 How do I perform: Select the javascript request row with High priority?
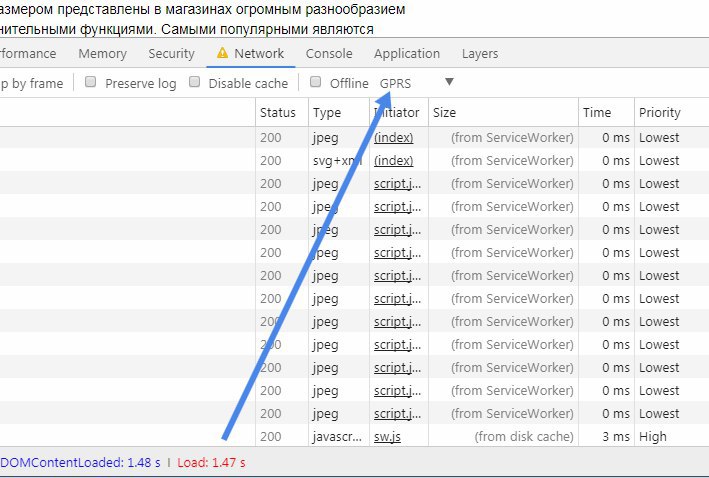point(354,436)
